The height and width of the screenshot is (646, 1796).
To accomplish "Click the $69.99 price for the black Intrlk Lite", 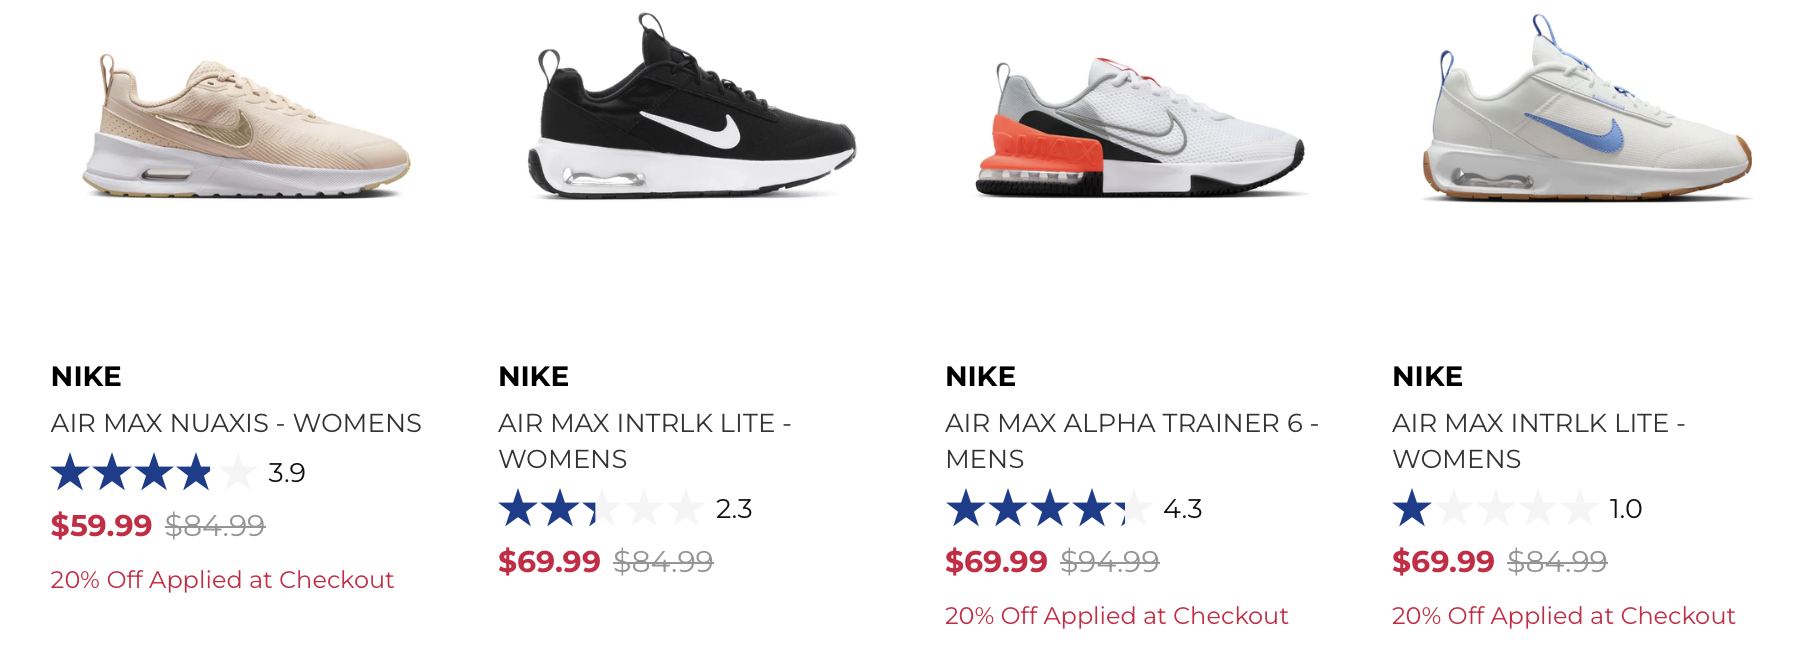I will 549,561.
